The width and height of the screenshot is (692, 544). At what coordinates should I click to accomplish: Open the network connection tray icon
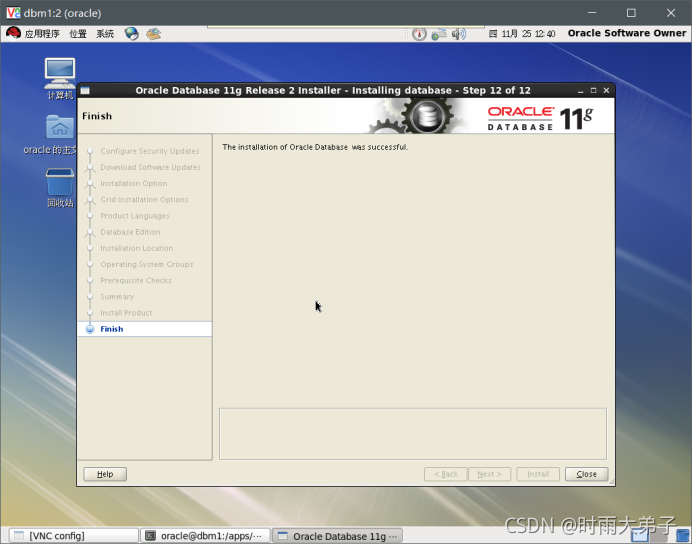click(439, 34)
